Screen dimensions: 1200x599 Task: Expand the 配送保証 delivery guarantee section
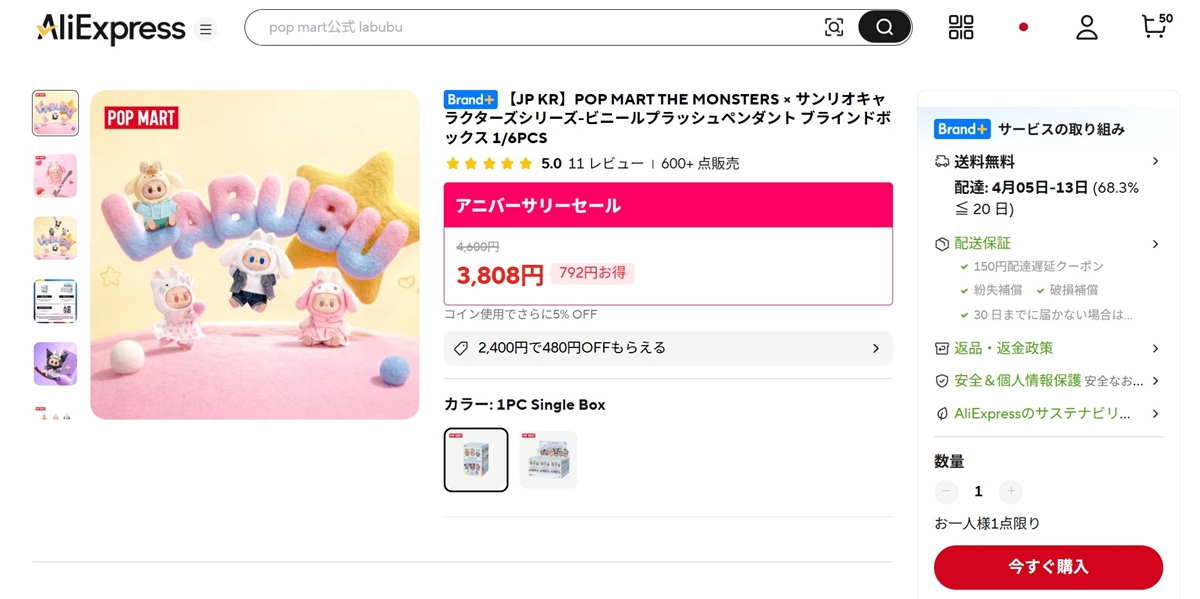tap(1155, 244)
